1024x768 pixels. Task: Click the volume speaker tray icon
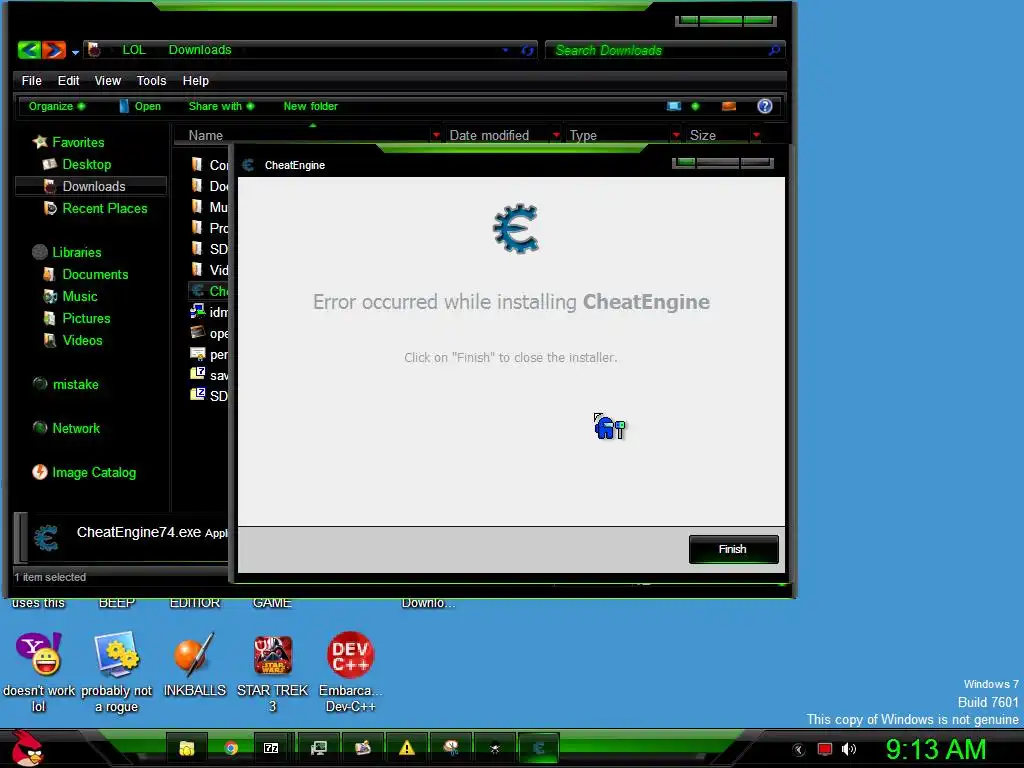[x=848, y=750]
